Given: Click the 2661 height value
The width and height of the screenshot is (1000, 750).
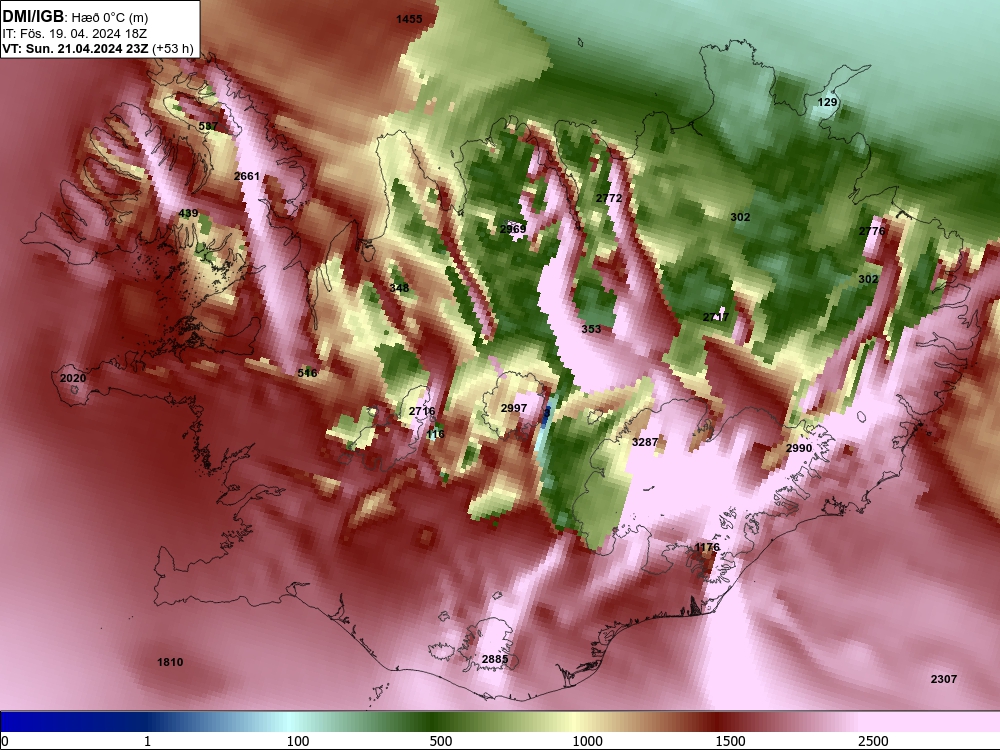Looking at the screenshot, I should tap(247, 176).
